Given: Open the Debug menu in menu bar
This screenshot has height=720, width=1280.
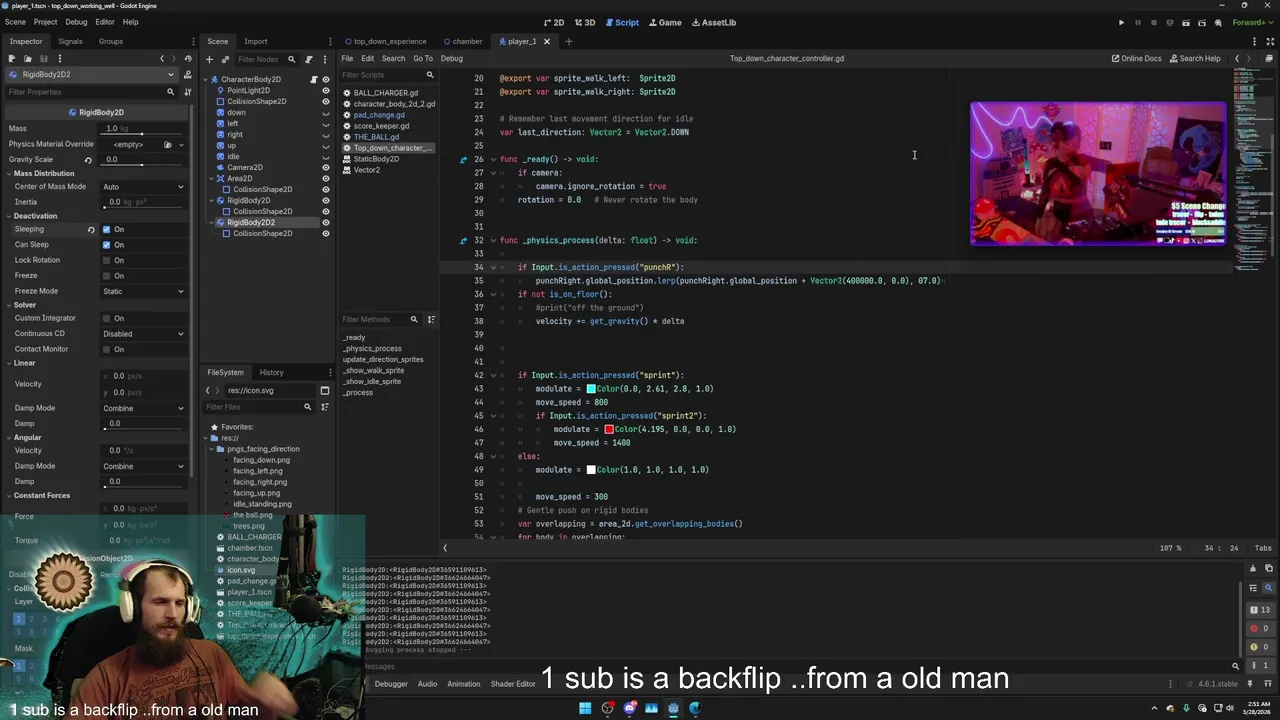Looking at the screenshot, I should click(76, 22).
